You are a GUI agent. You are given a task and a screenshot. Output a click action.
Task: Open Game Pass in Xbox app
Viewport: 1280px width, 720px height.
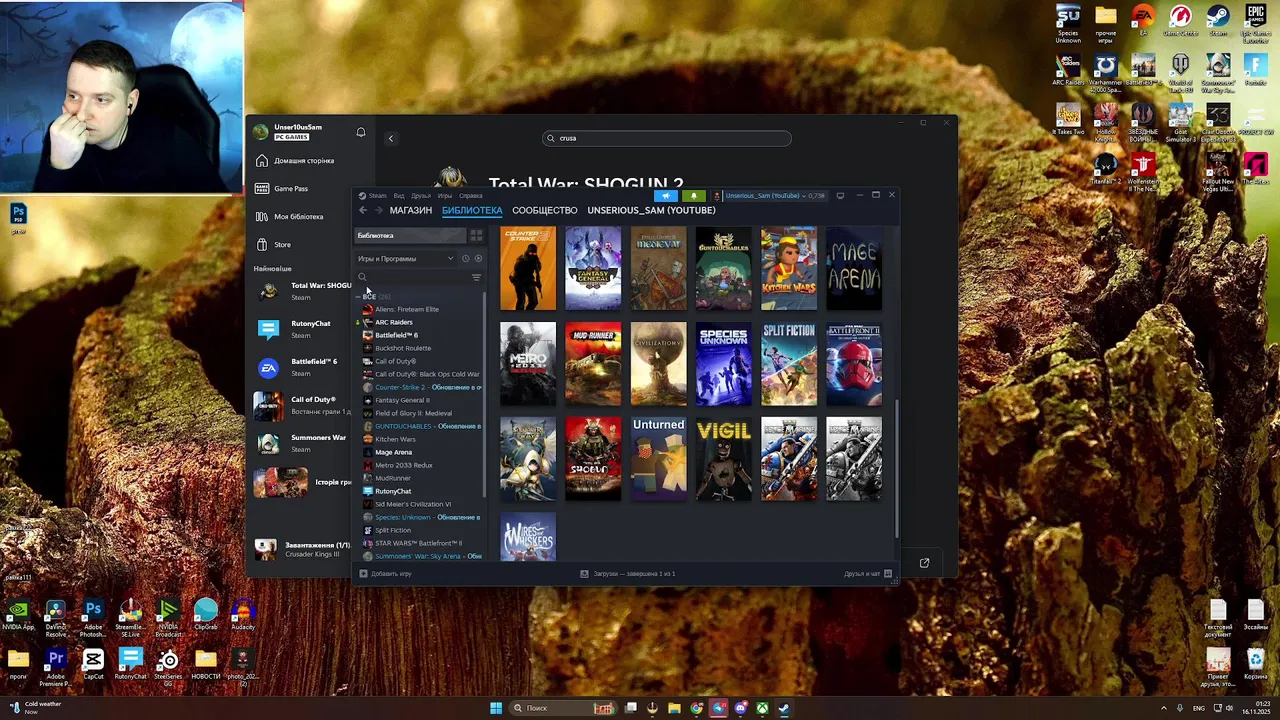[290, 188]
